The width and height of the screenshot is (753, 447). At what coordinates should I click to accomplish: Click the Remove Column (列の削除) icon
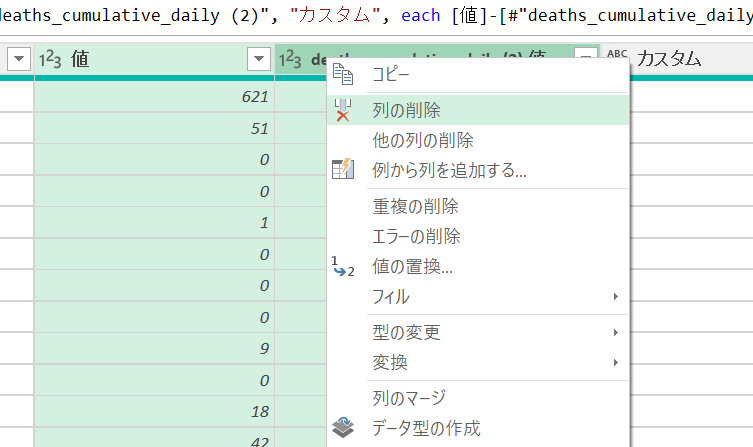tap(343, 110)
